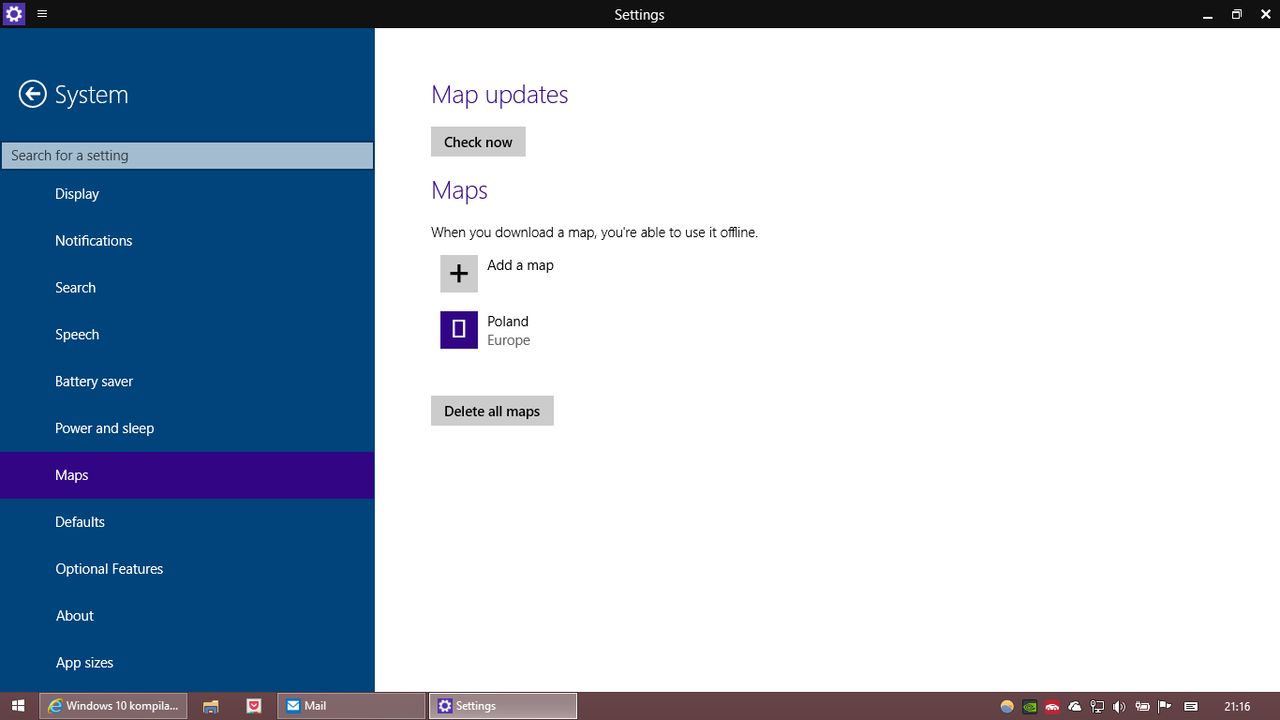Open the volume speaker tray icon
Image resolution: width=1280 pixels, height=720 pixels.
1119,706
